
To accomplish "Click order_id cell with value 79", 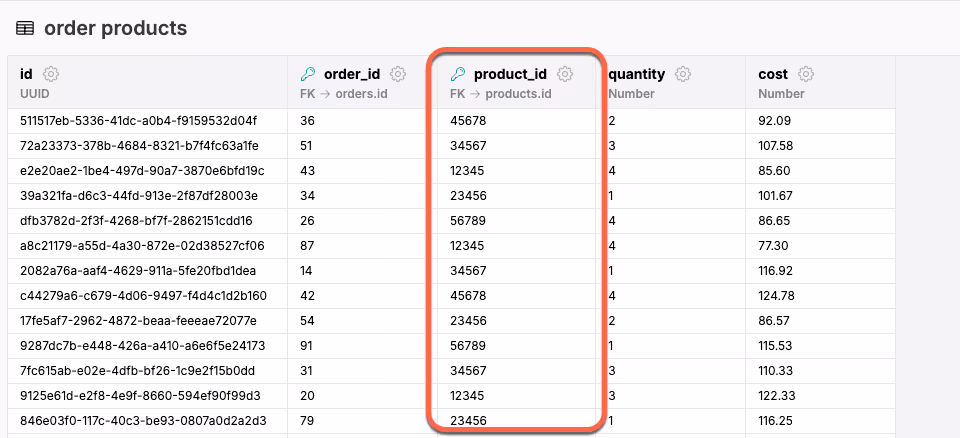I will pyautogui.click(x=362, y=421).
